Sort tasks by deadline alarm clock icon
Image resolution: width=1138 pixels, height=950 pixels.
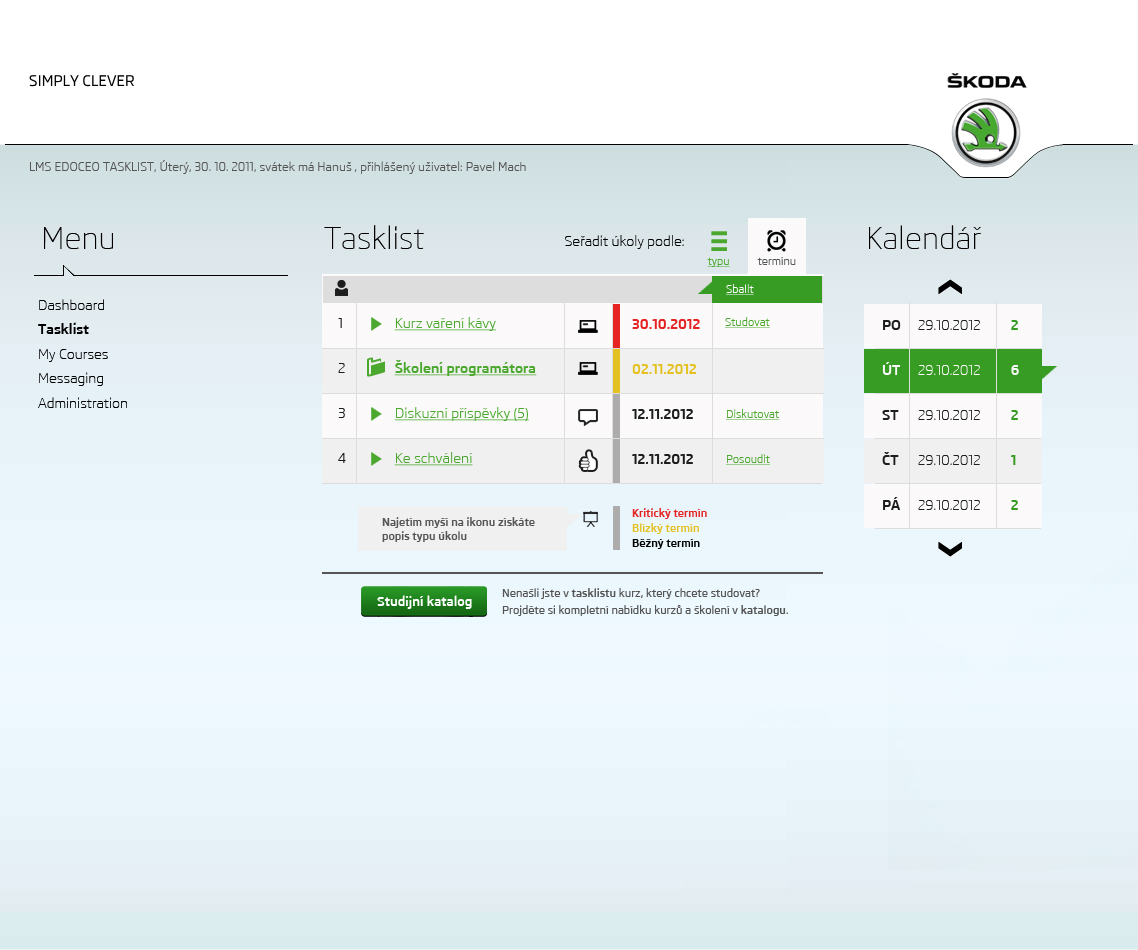pyautogui.click(x=776, y=240)
